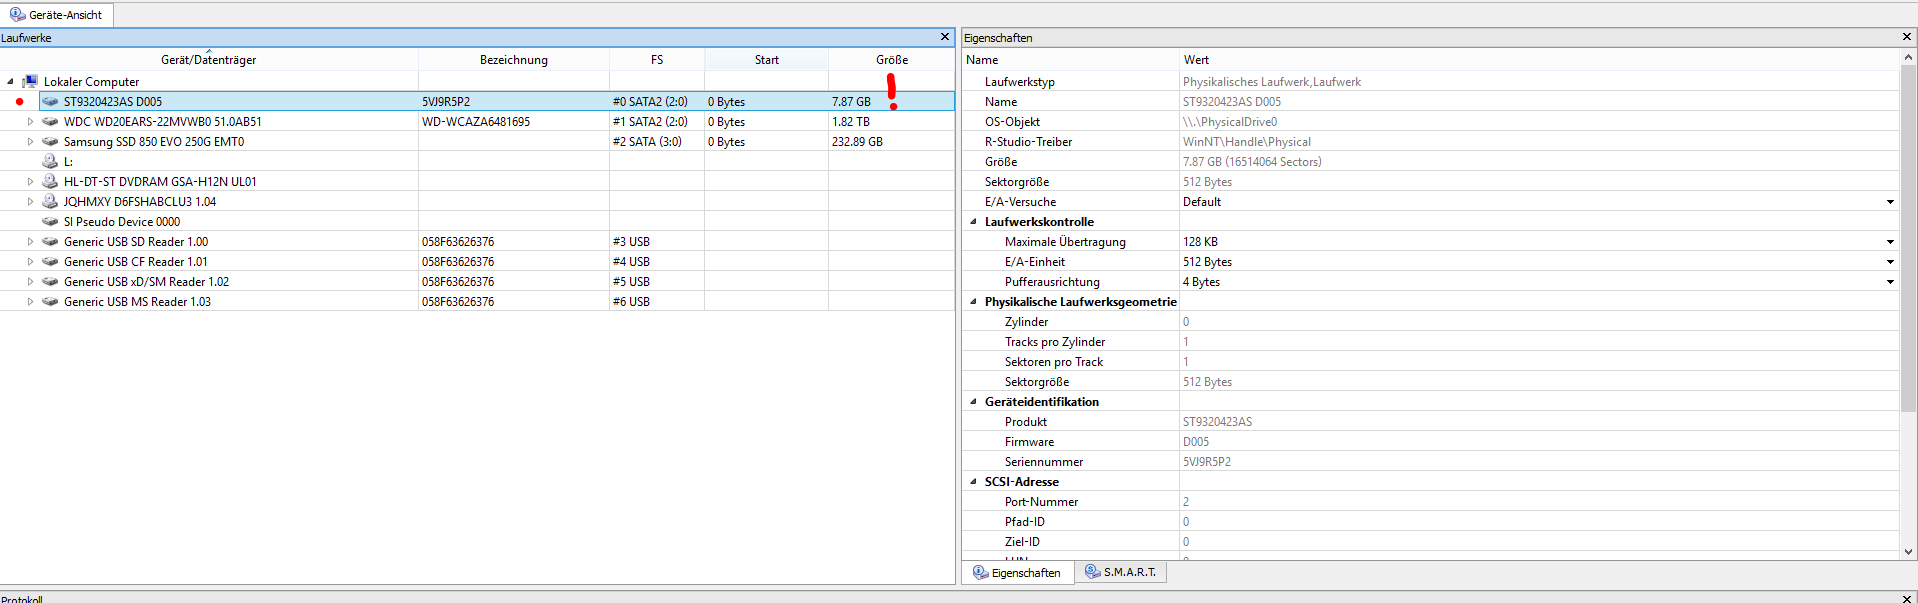Click the L: volume icon
This screenshot has height=603, width=1918.
(50, 161)
